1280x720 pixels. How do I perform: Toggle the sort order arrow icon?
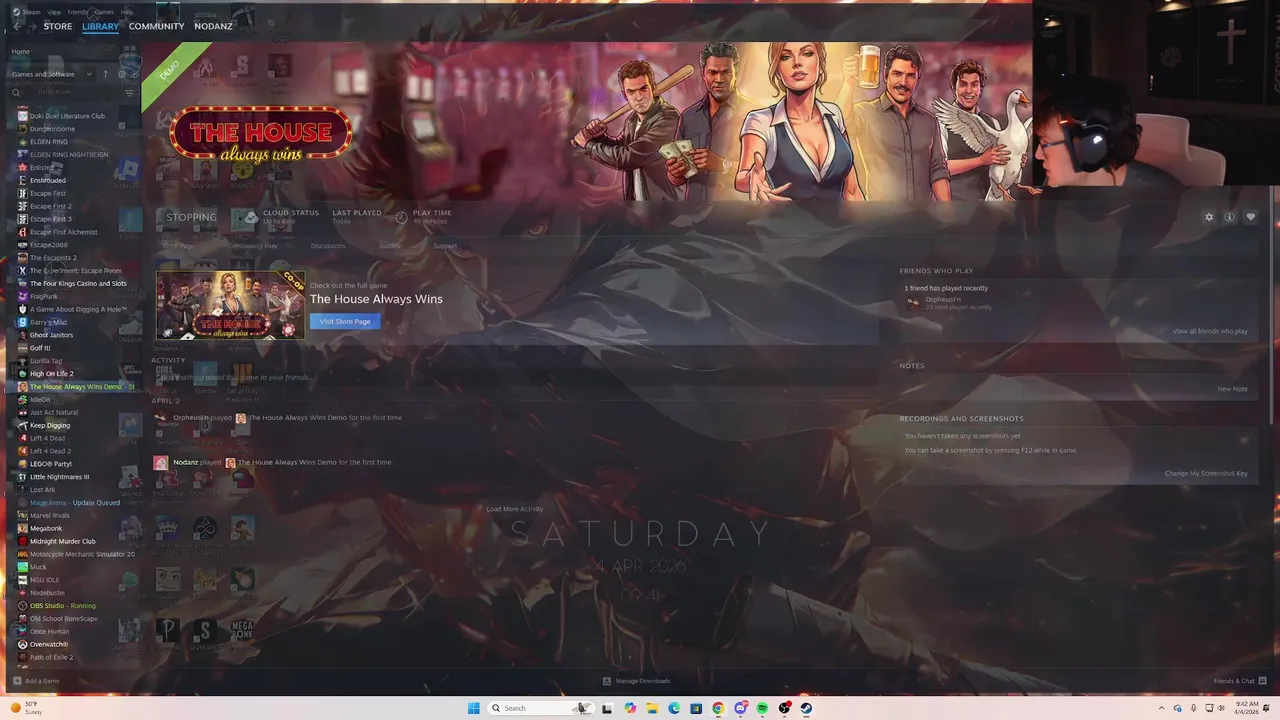tap(105, 74)
